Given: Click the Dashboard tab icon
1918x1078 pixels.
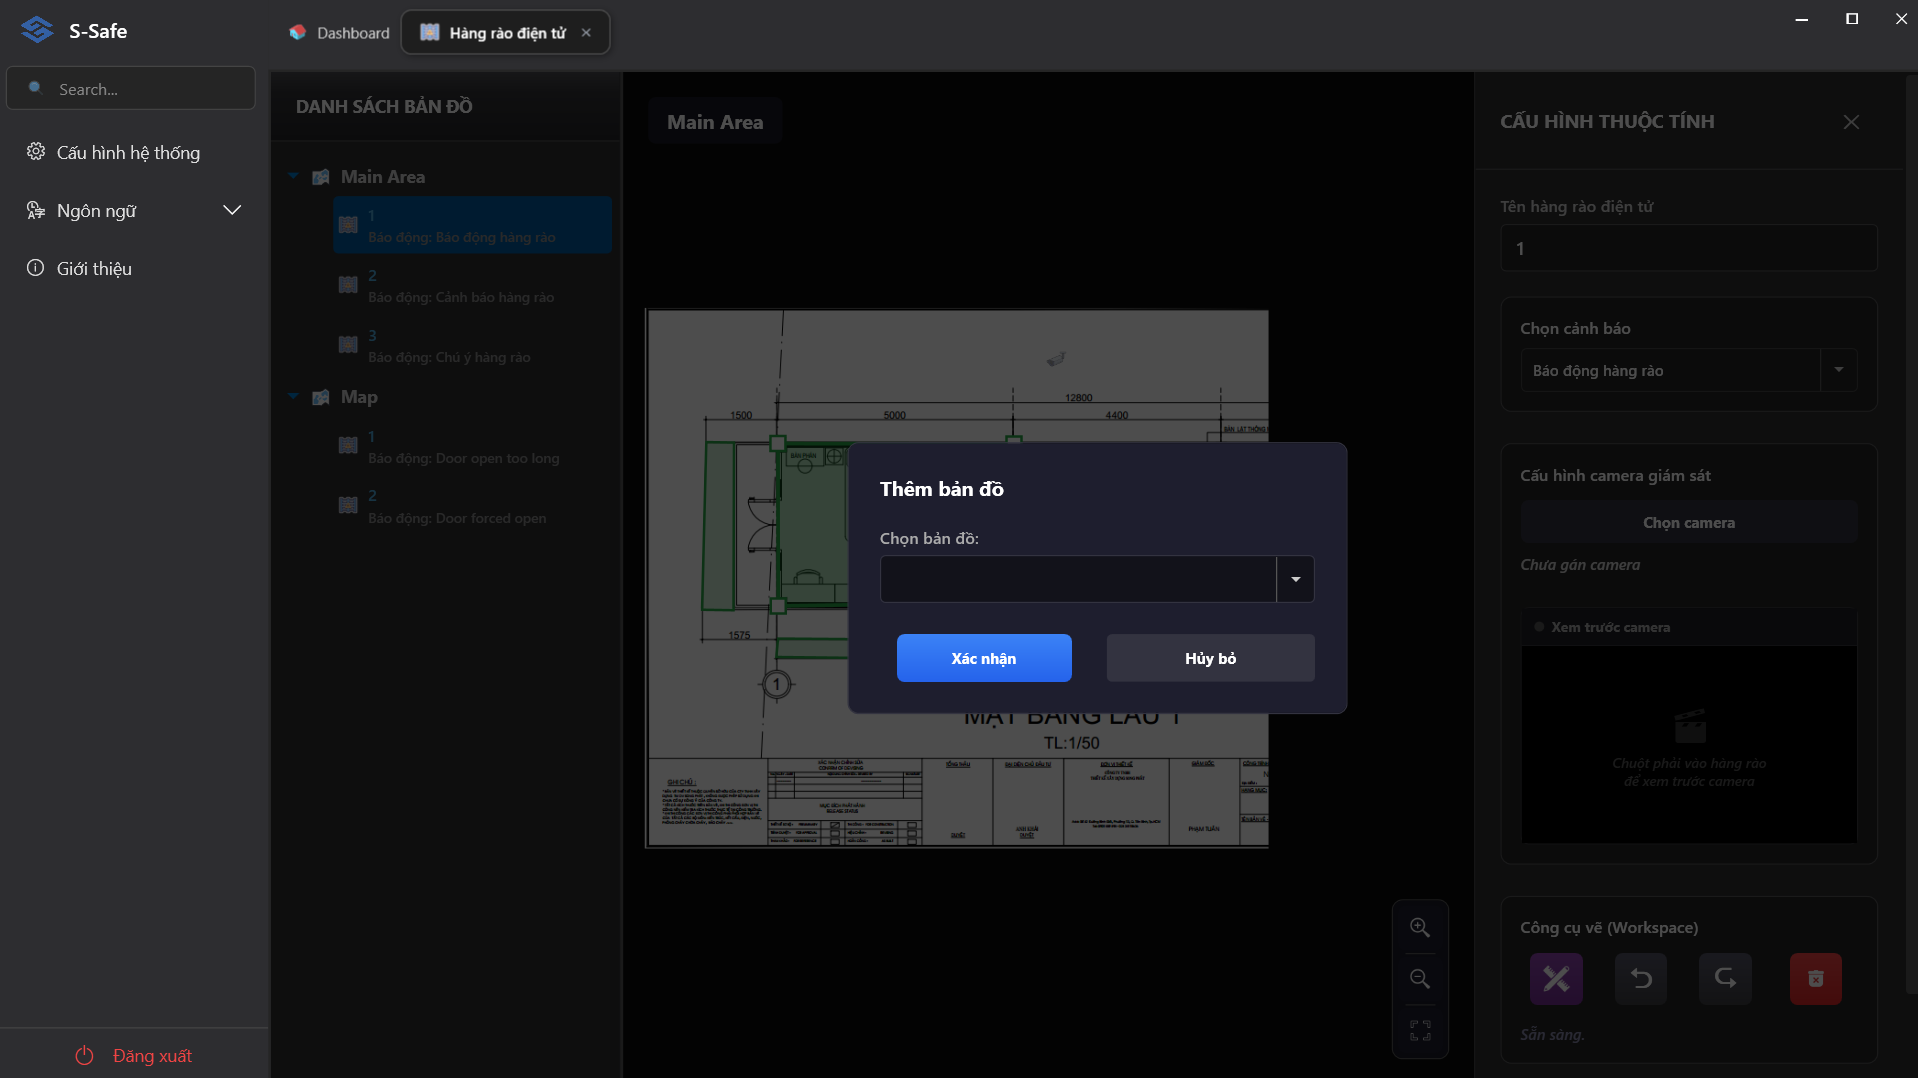Looking at the screenshot, I should tap(298, 32).
